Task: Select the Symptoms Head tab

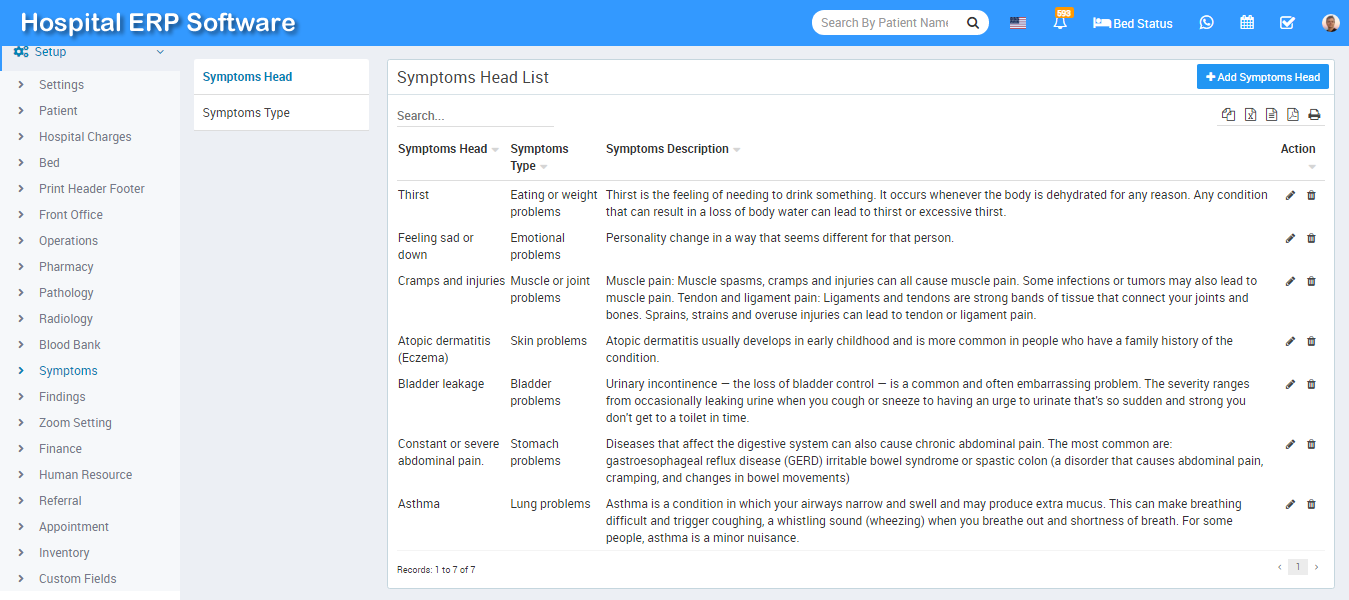Action: click(x=247, y=77)
